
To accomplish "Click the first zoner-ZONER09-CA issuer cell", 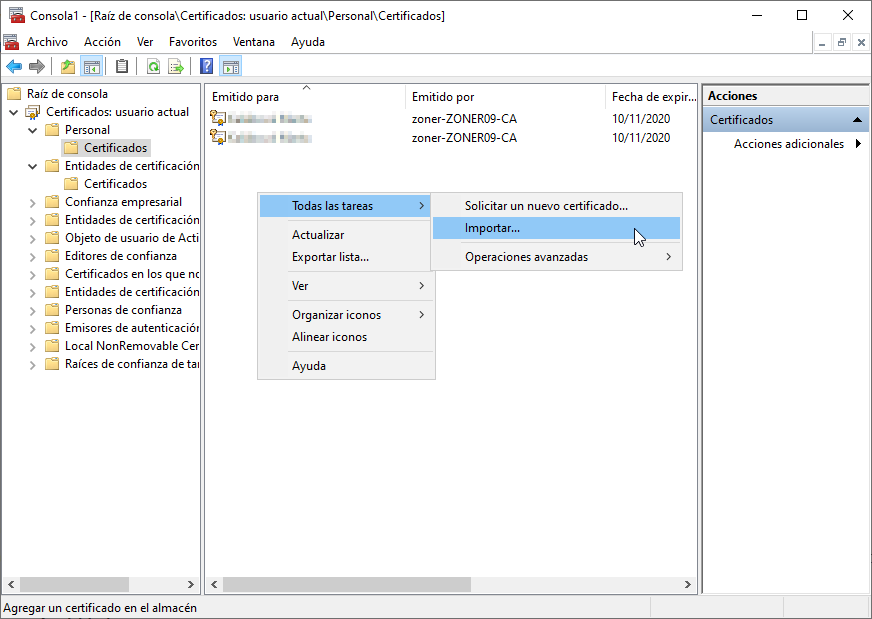I will pyautogui.click(x=464, y=118).
